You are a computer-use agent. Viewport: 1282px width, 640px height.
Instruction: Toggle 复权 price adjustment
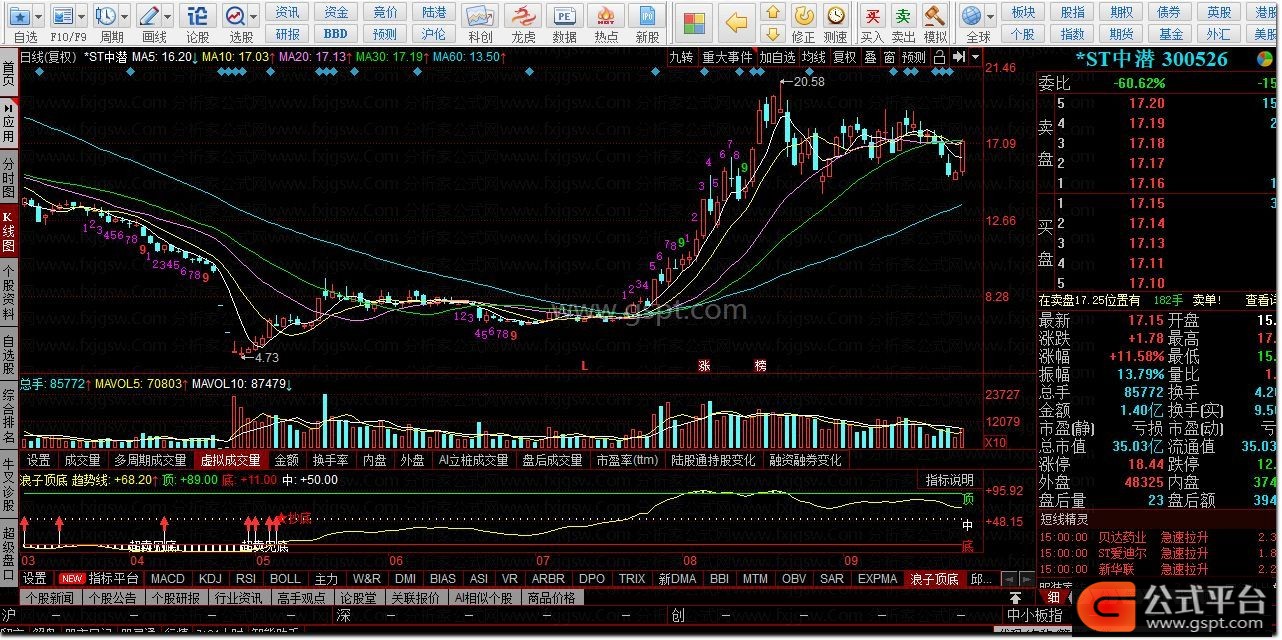click(845, 57)
